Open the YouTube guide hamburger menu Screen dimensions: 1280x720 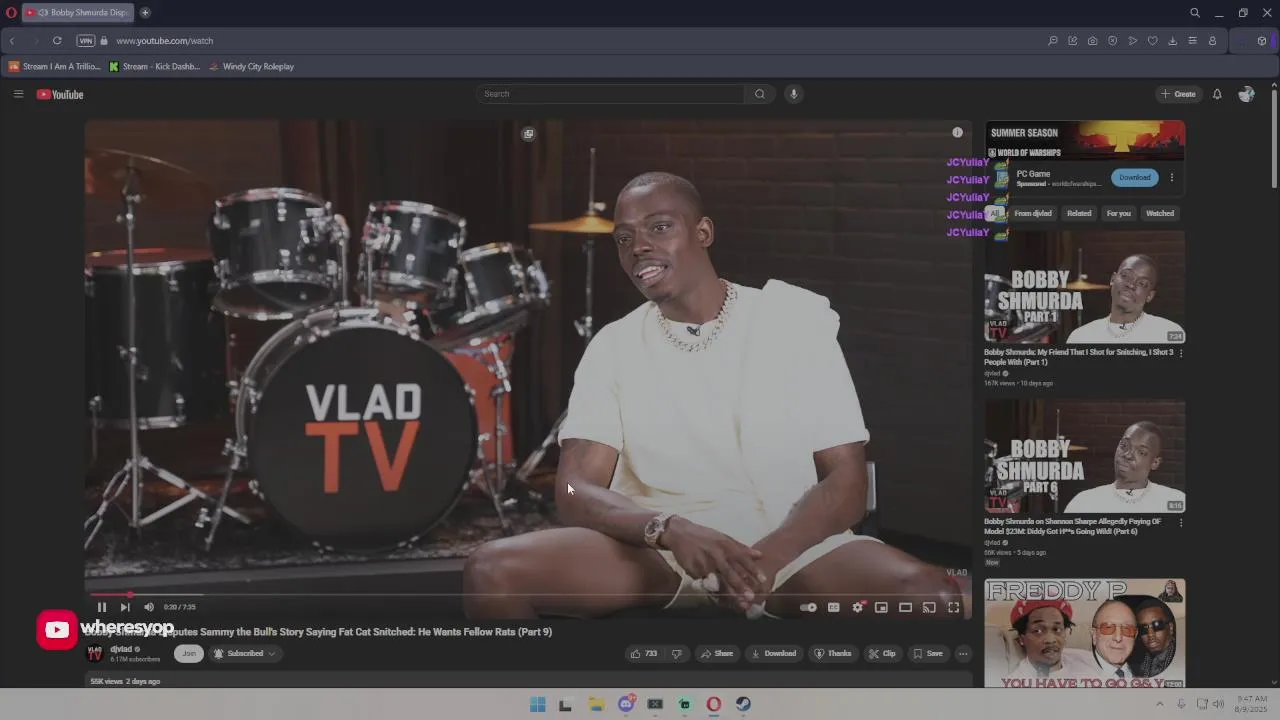(x=18, y=94)
